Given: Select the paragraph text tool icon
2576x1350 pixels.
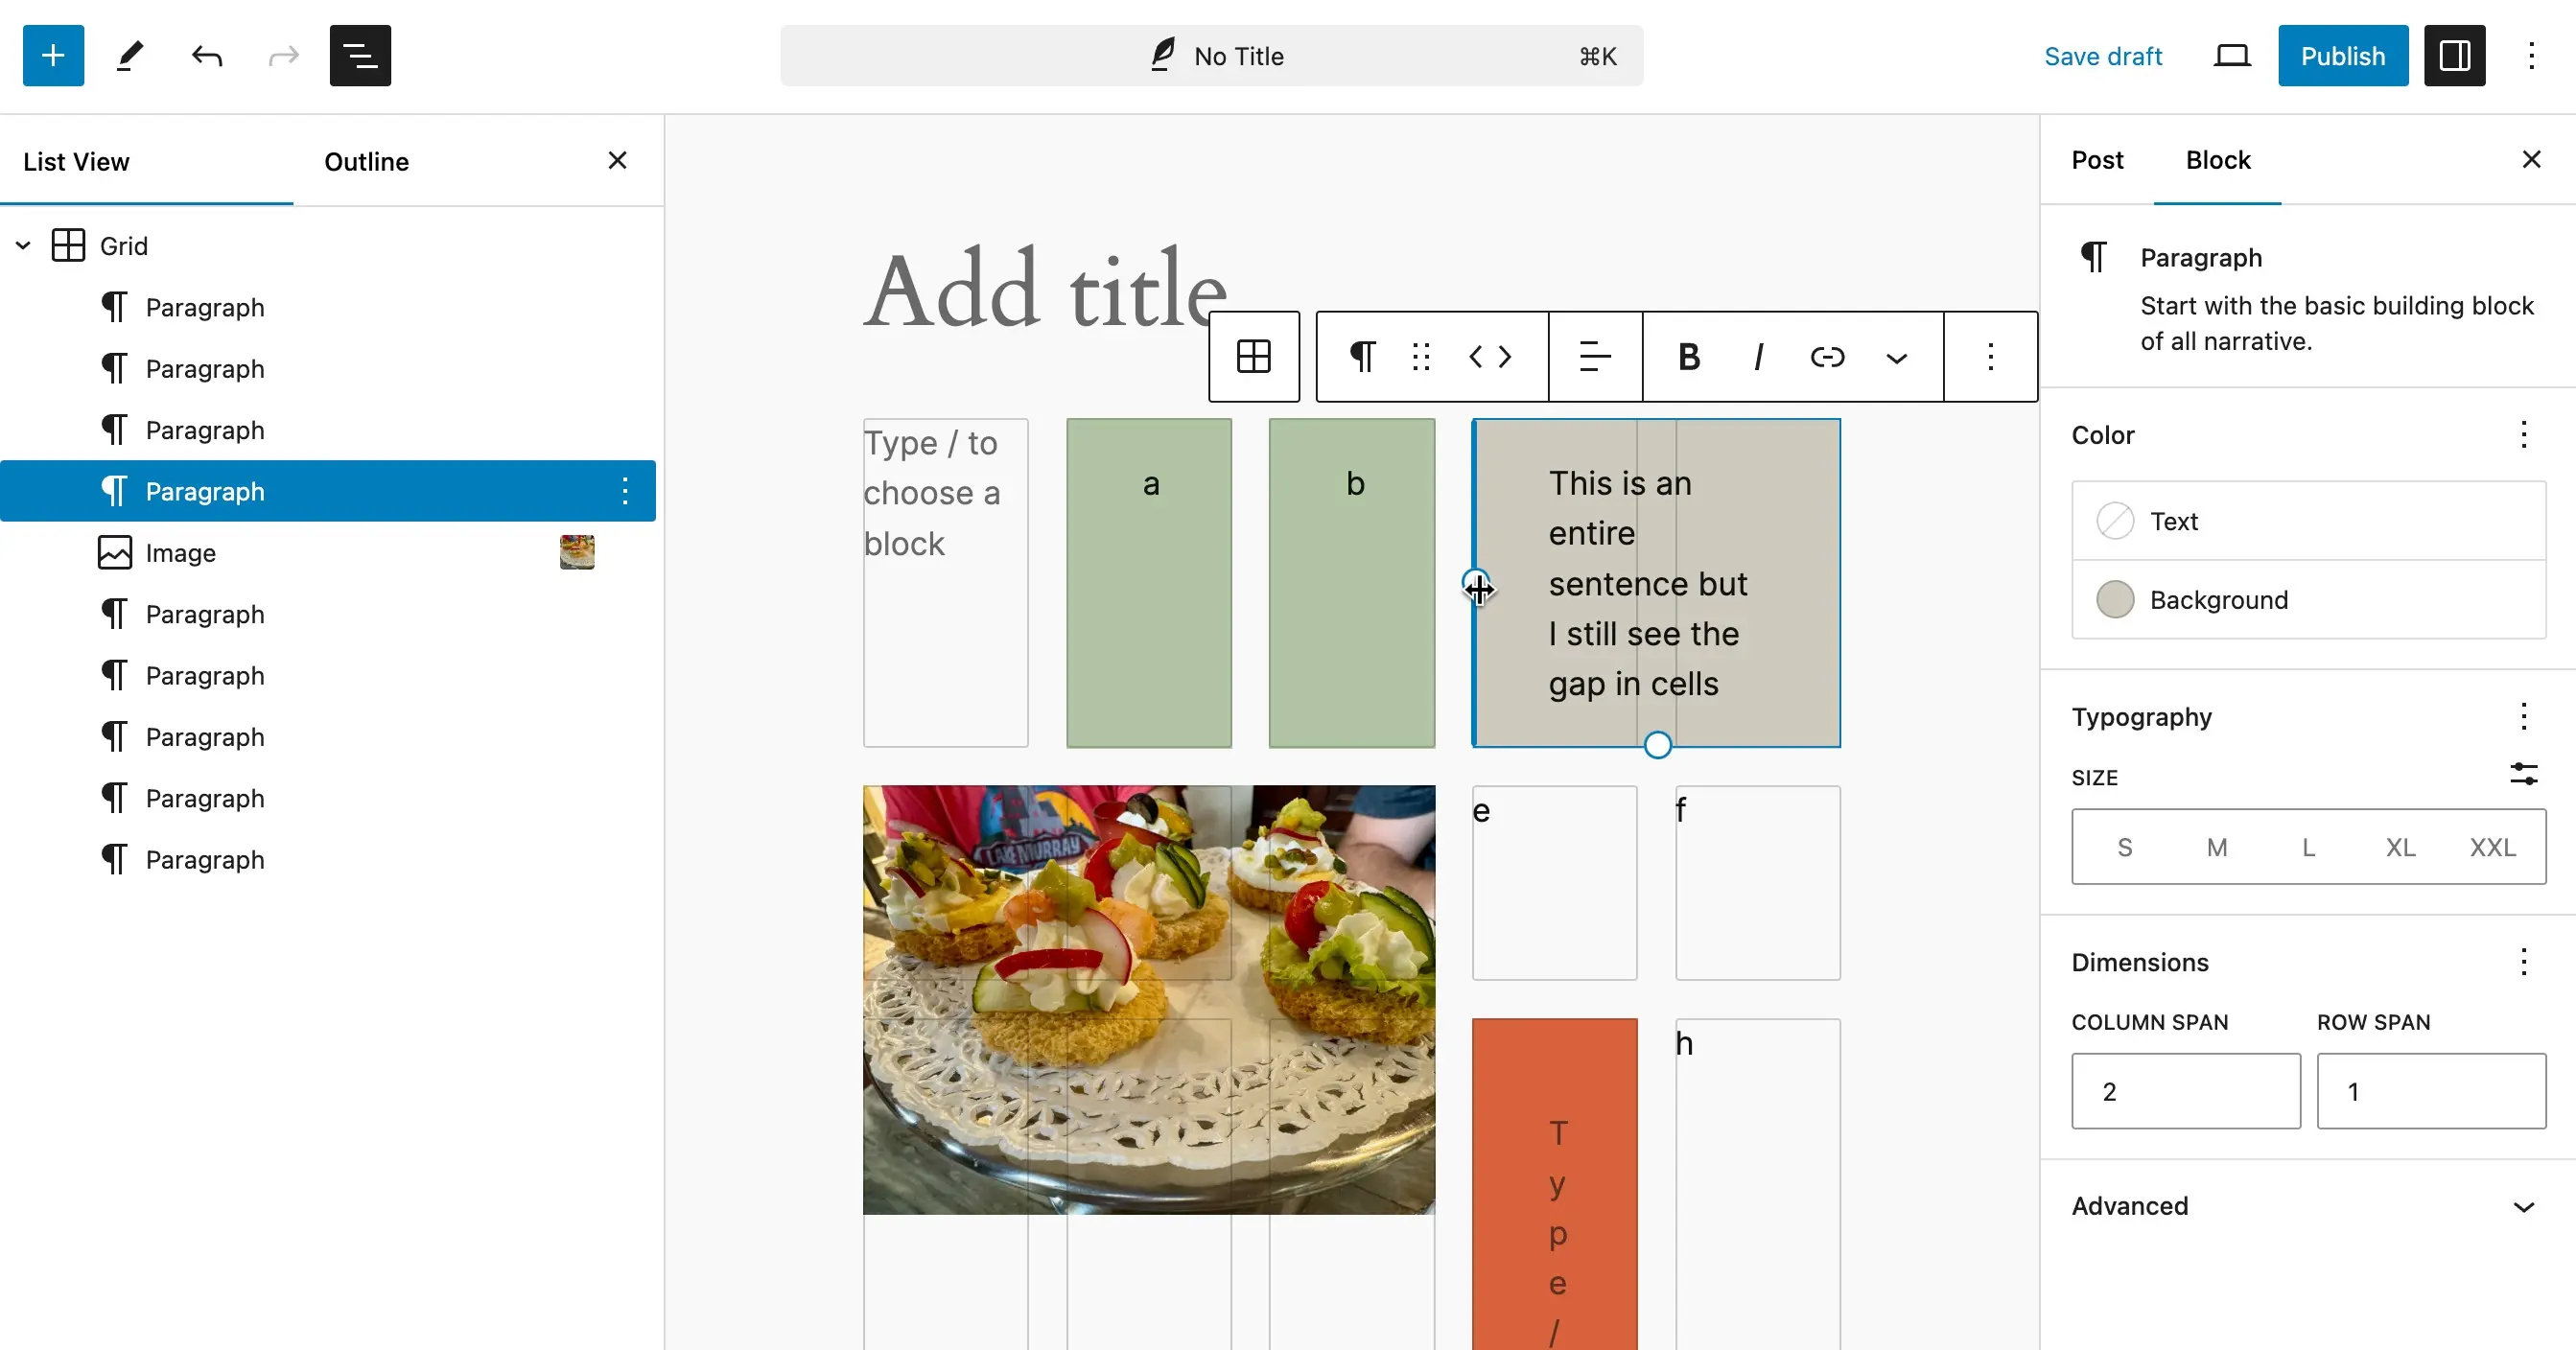Looking at the screenshot, I should [x=1361, y=358].
